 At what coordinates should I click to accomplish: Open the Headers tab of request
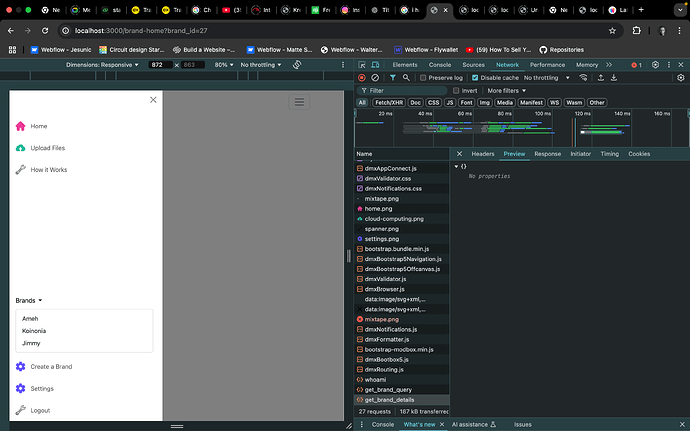coord(483,154)
